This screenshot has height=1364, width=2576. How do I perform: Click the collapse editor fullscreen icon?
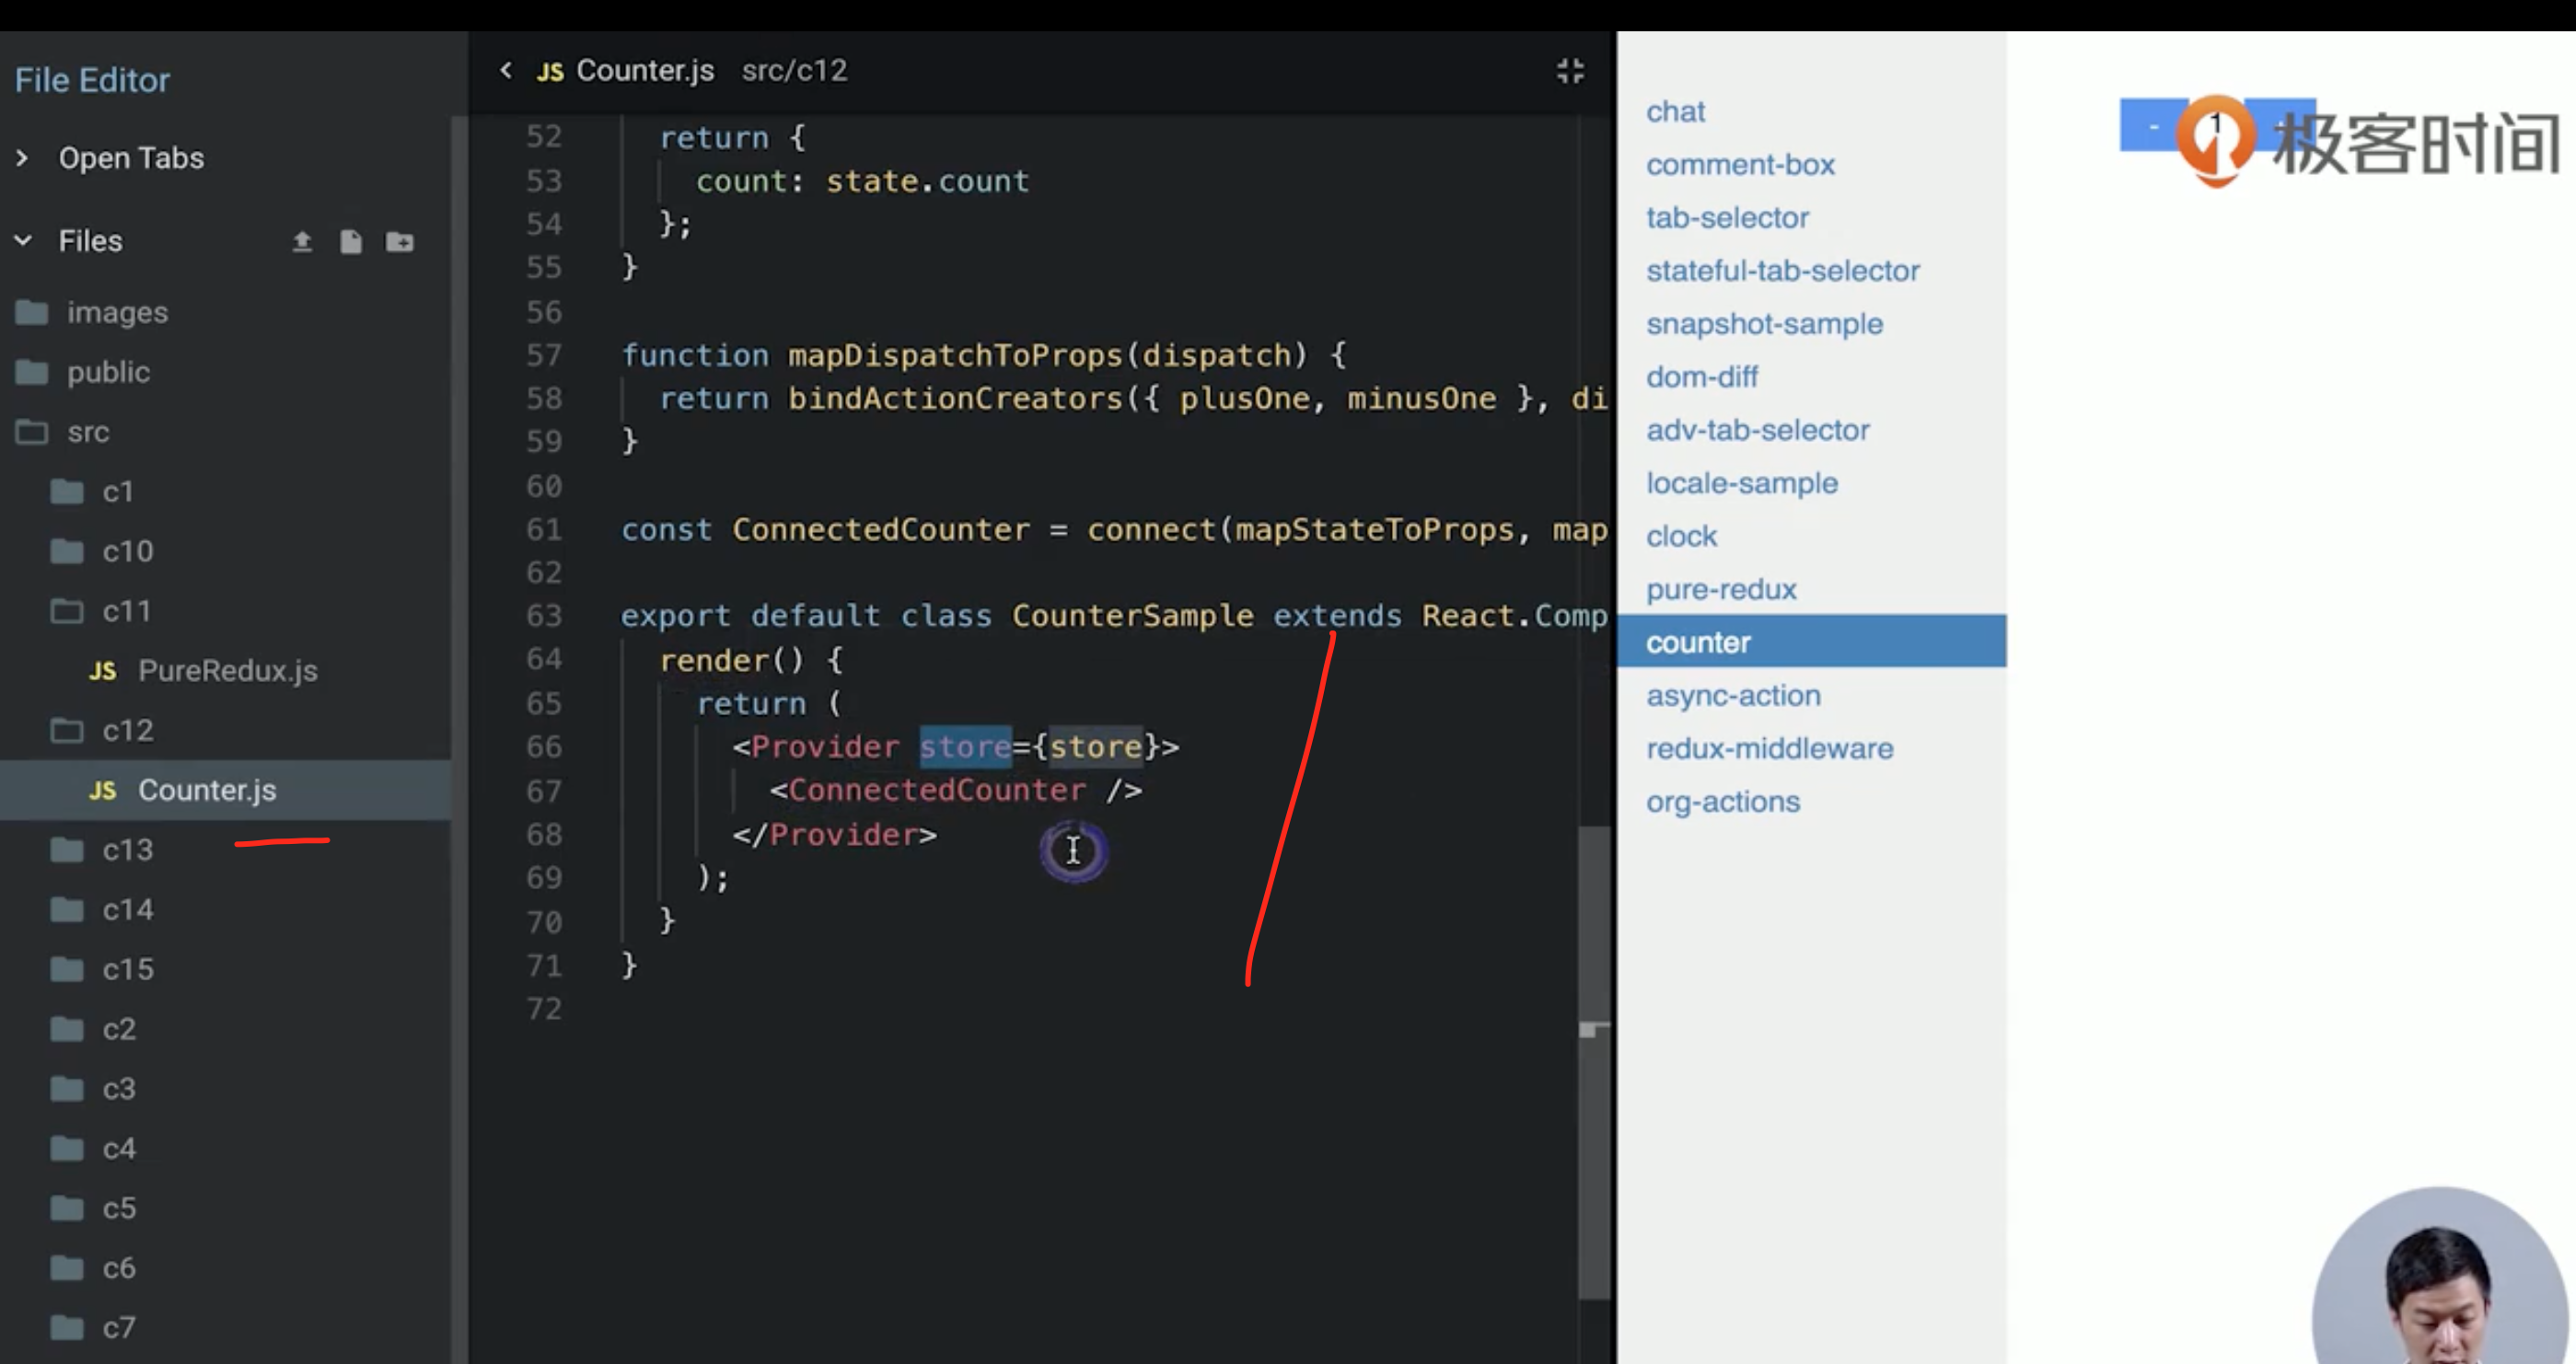pos(1570,71)
